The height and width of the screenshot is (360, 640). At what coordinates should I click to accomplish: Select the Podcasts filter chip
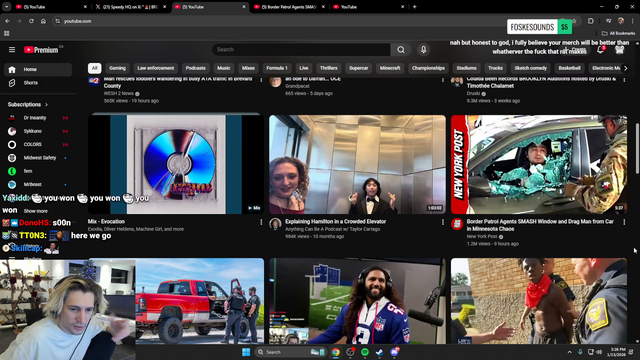pos(196,68)
